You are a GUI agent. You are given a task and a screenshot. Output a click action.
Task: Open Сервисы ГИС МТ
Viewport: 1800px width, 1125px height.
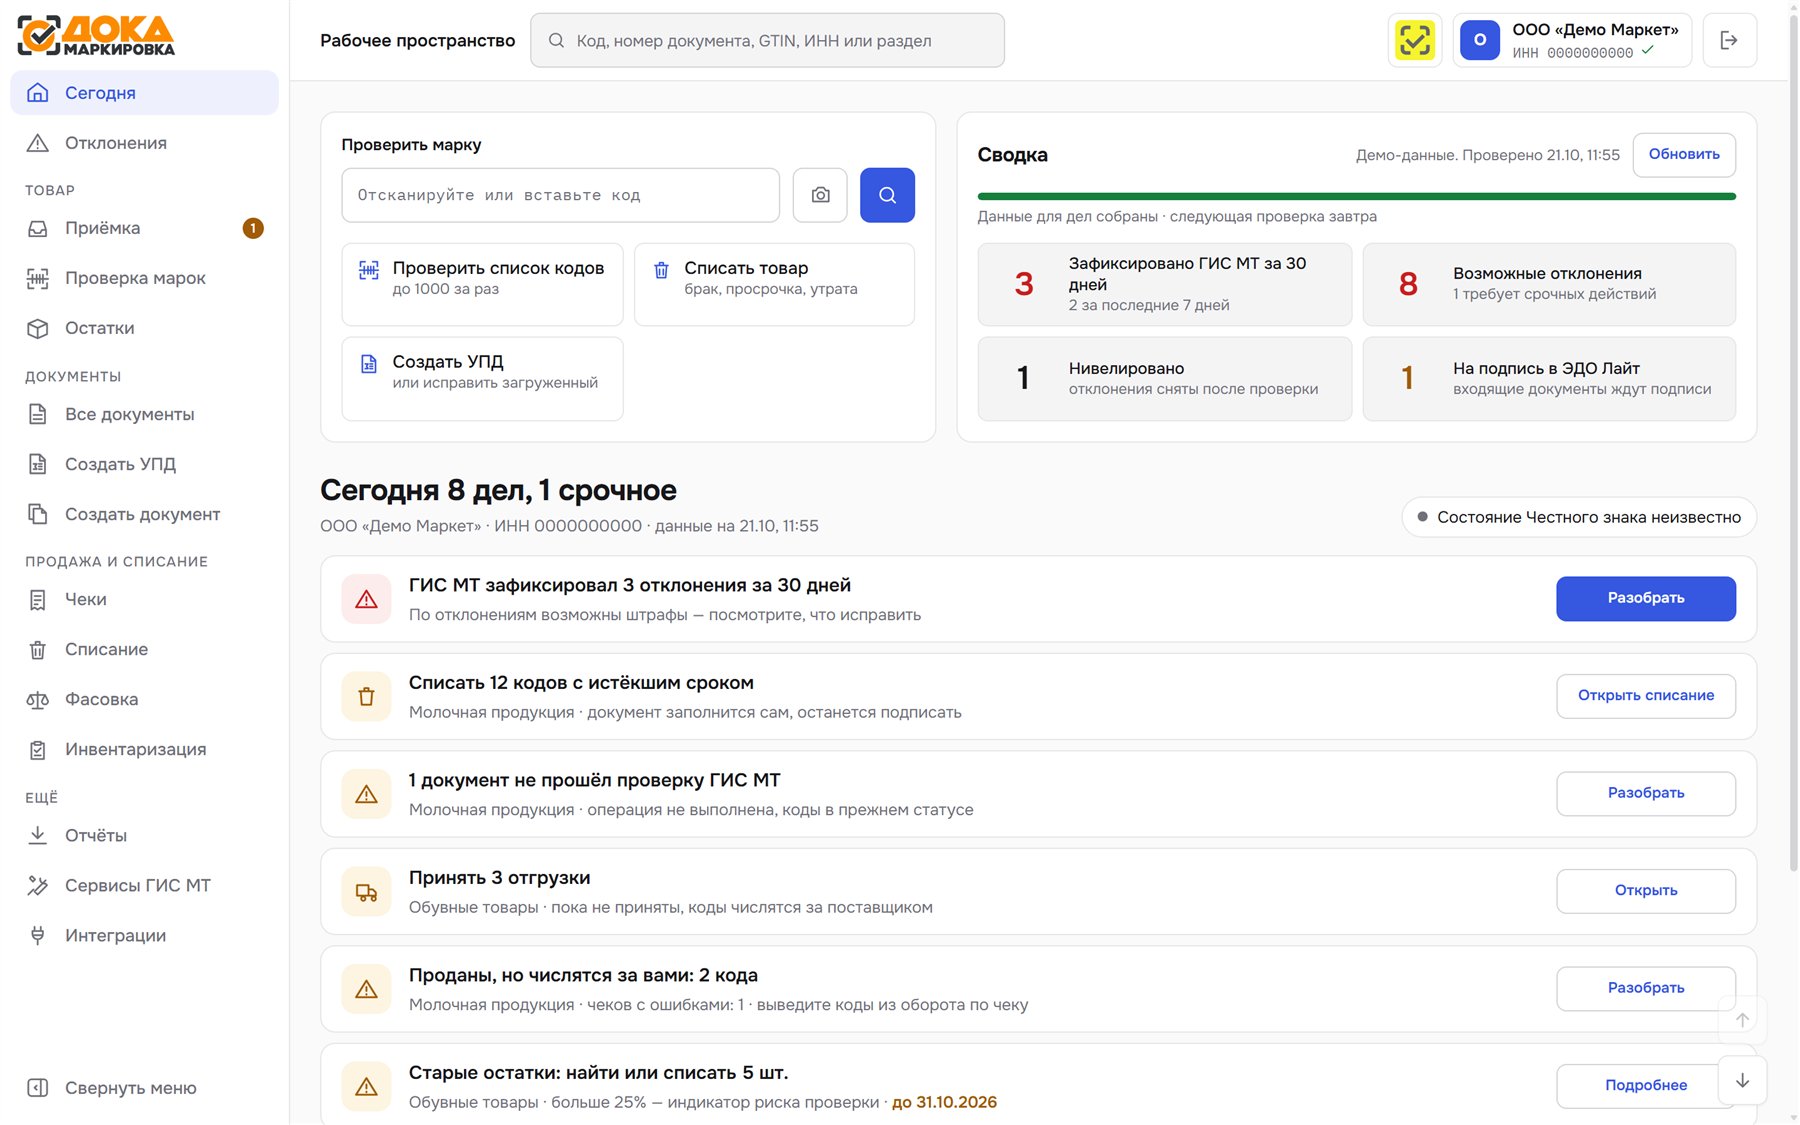(x=145, y=885)
